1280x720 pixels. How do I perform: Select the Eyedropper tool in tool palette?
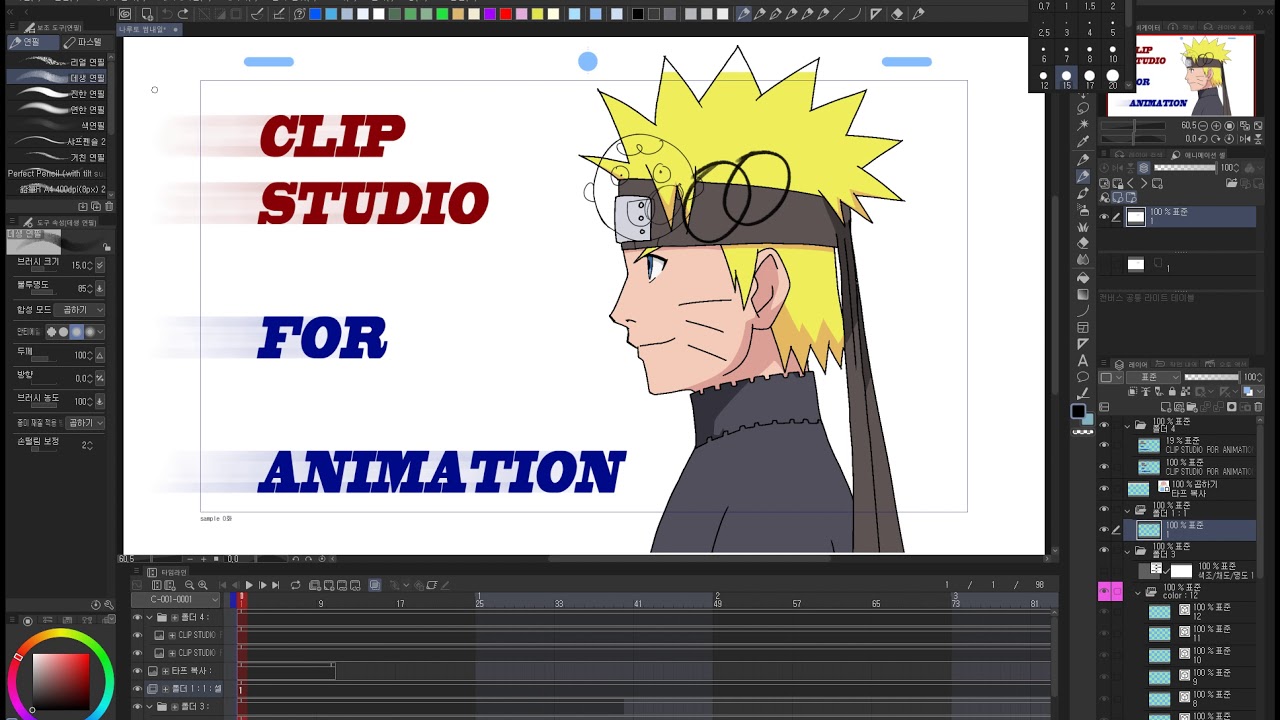(x=1083, y=142)
